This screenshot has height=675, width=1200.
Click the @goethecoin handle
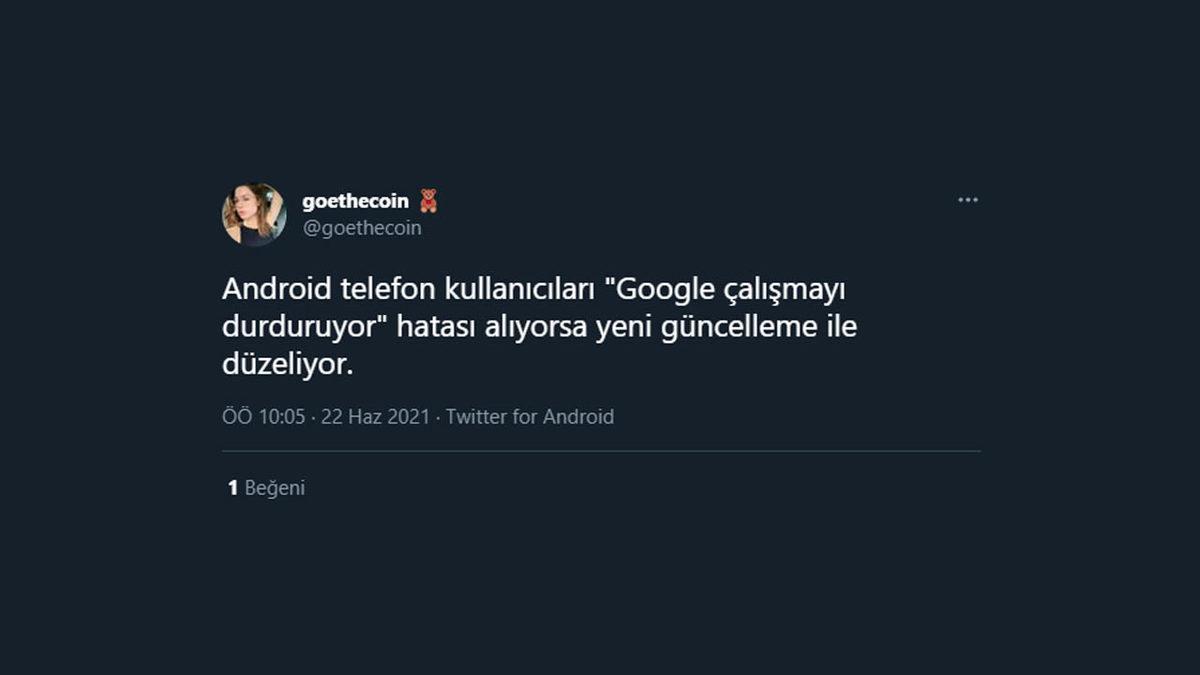pyautogui.click(x=360, y=227)
